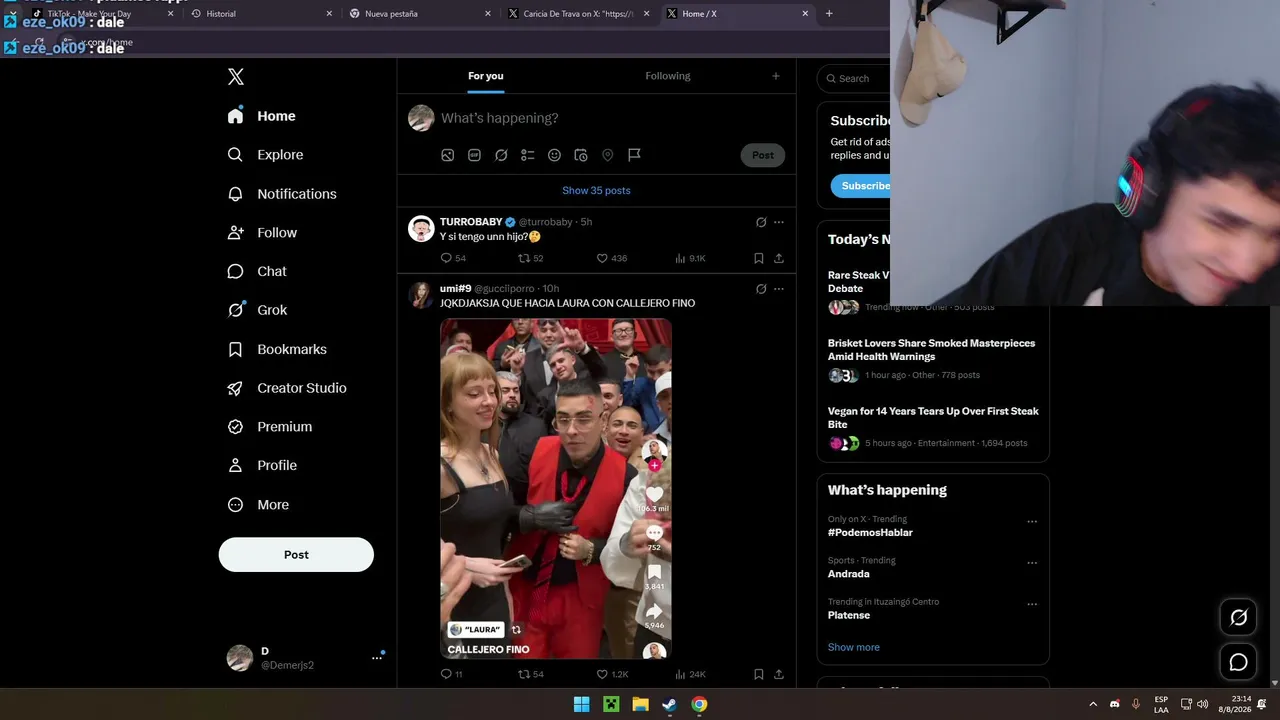The height and width of the screenshot is (720, 1280).
Task: Like TURROBABY's post
Action: pos(612,258)
